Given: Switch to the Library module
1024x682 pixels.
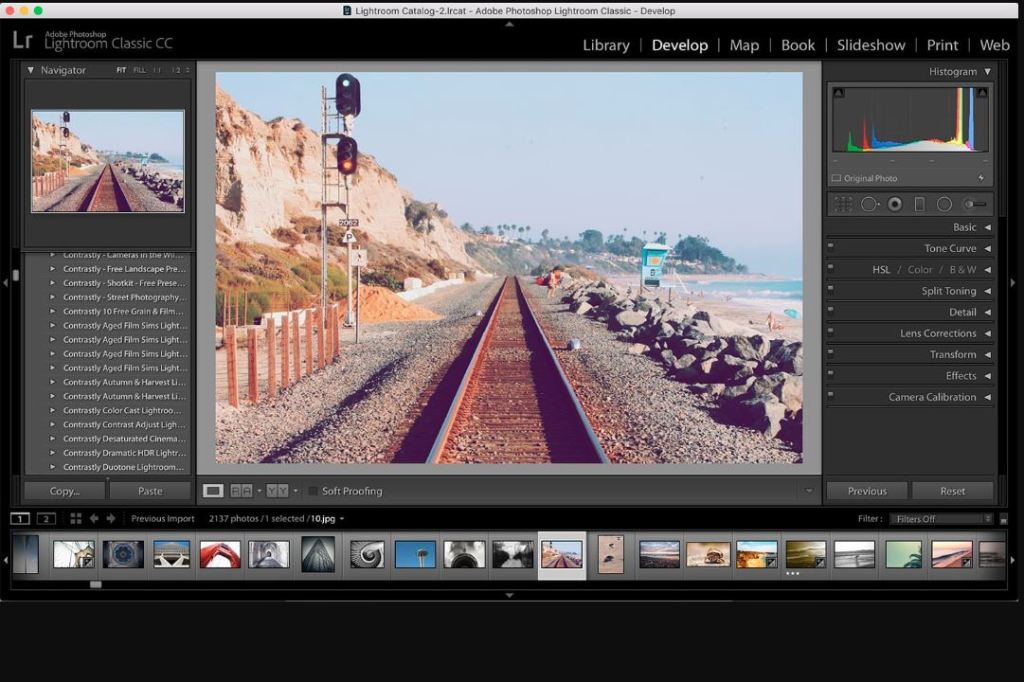Looking at the screenshot, I should pos(606,45).
